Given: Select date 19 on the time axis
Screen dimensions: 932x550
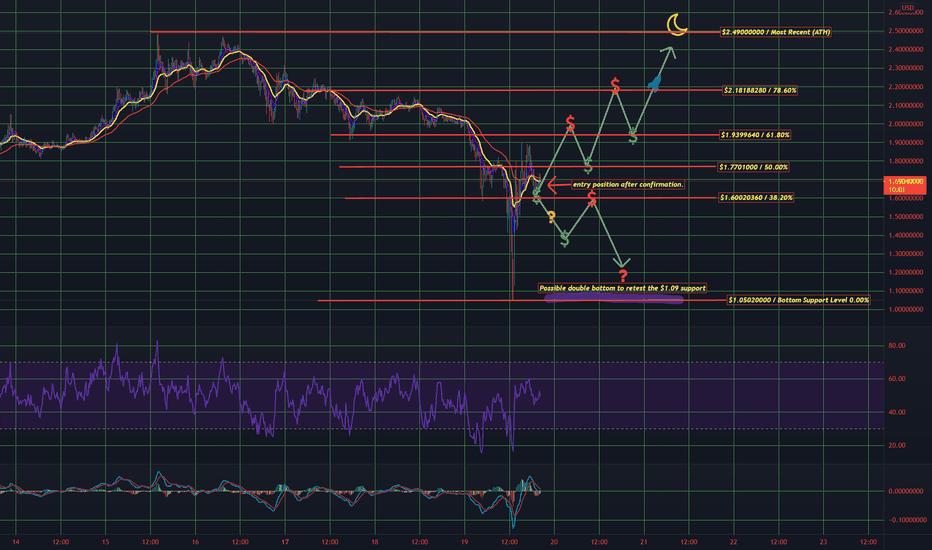Looking at the screenshot, I should 465,542.
